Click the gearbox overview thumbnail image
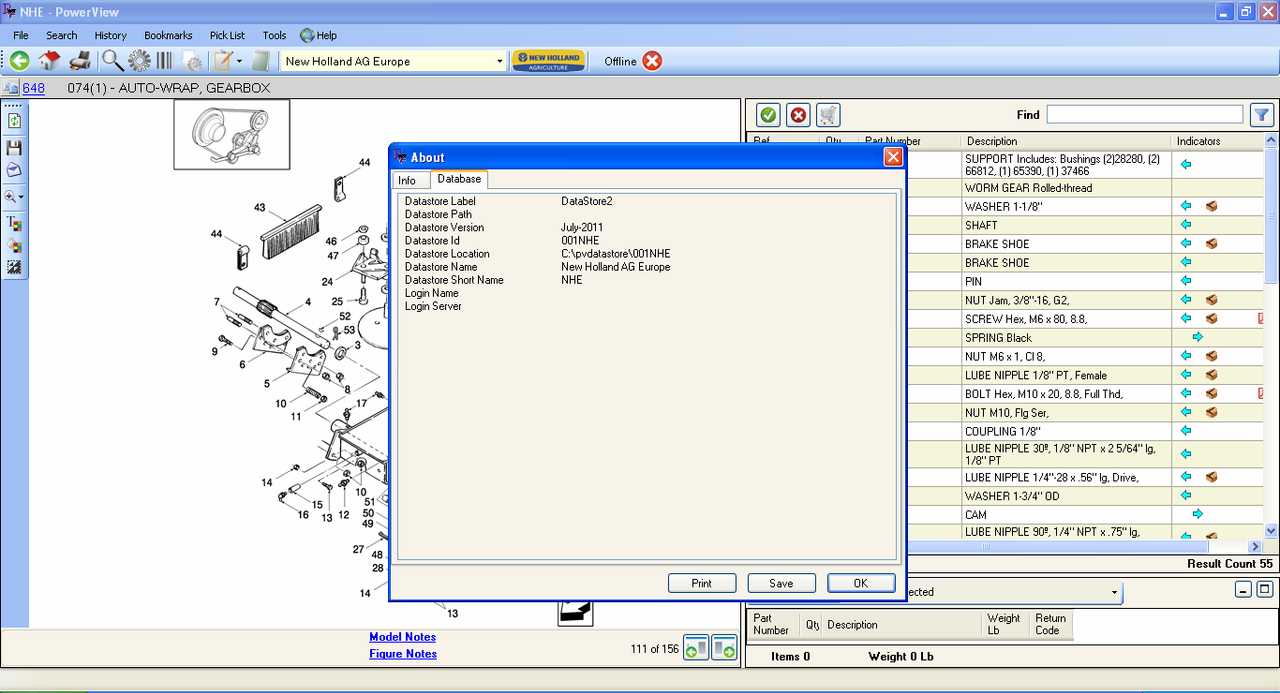Image resolution: width=1280 pixels, height=693 pixels. pyautogui.click(x=232, y=134)
